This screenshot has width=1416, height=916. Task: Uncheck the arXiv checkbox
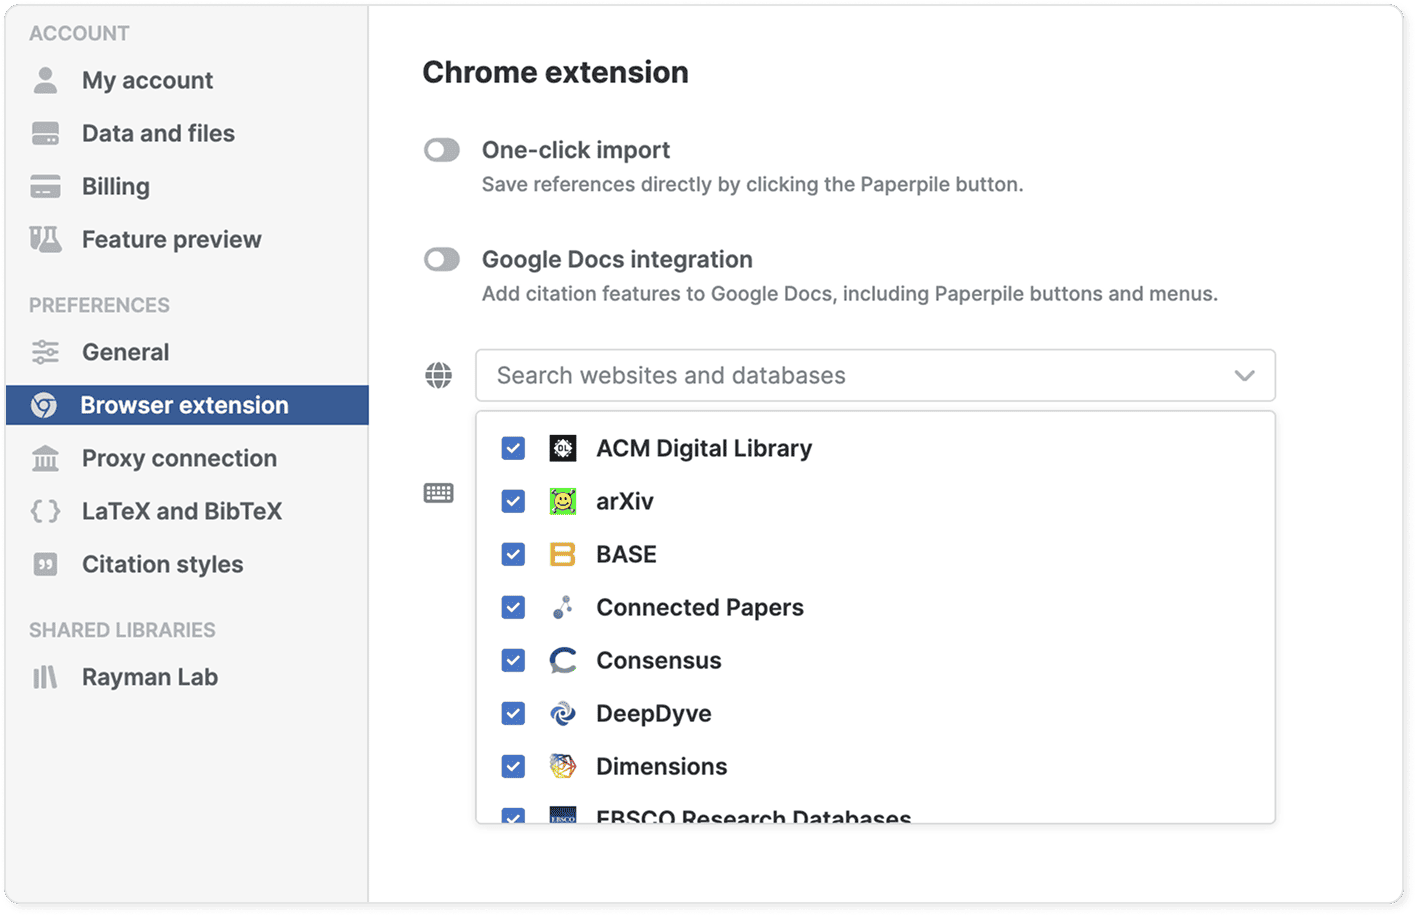[513, 501]
